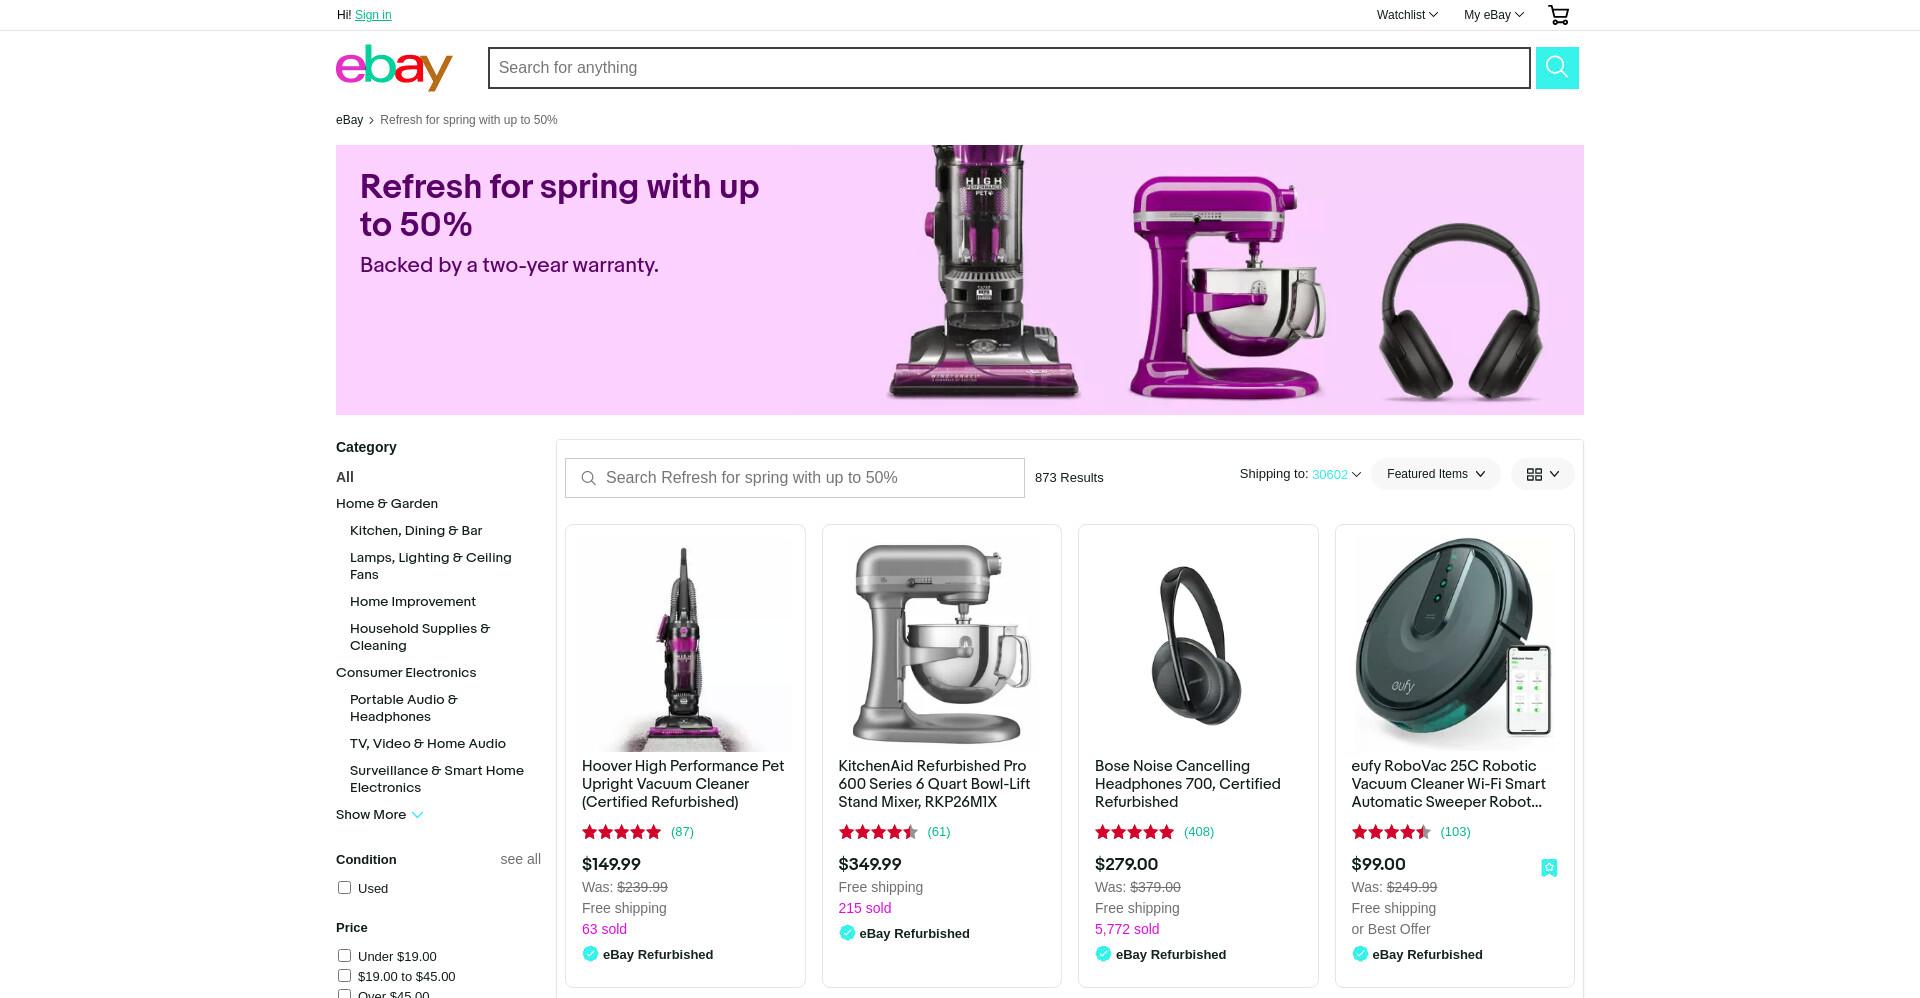Open KitchenAid stand mixer product image
Viewport: 1920px width, 998px height.
point(942,645)
